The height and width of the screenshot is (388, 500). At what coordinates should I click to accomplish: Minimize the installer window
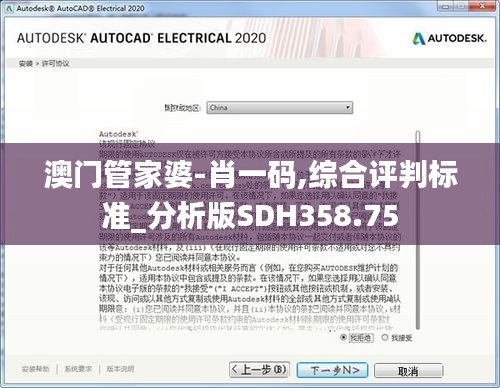tap(446, 6)
